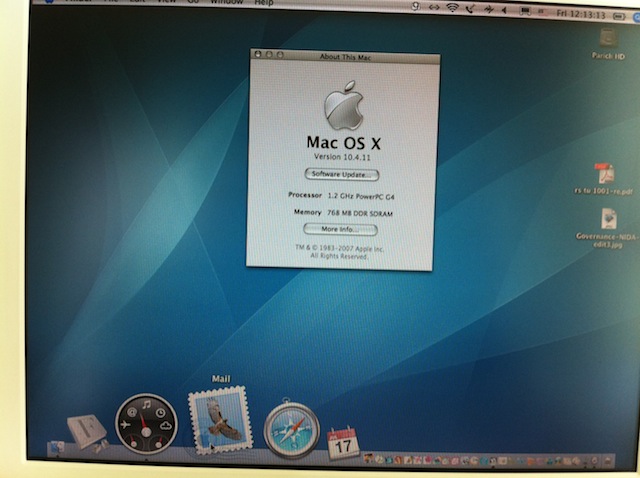Screen dimensions: 640x478
Task: Select the hard disk icon on desktop
Action: point(604,38)
